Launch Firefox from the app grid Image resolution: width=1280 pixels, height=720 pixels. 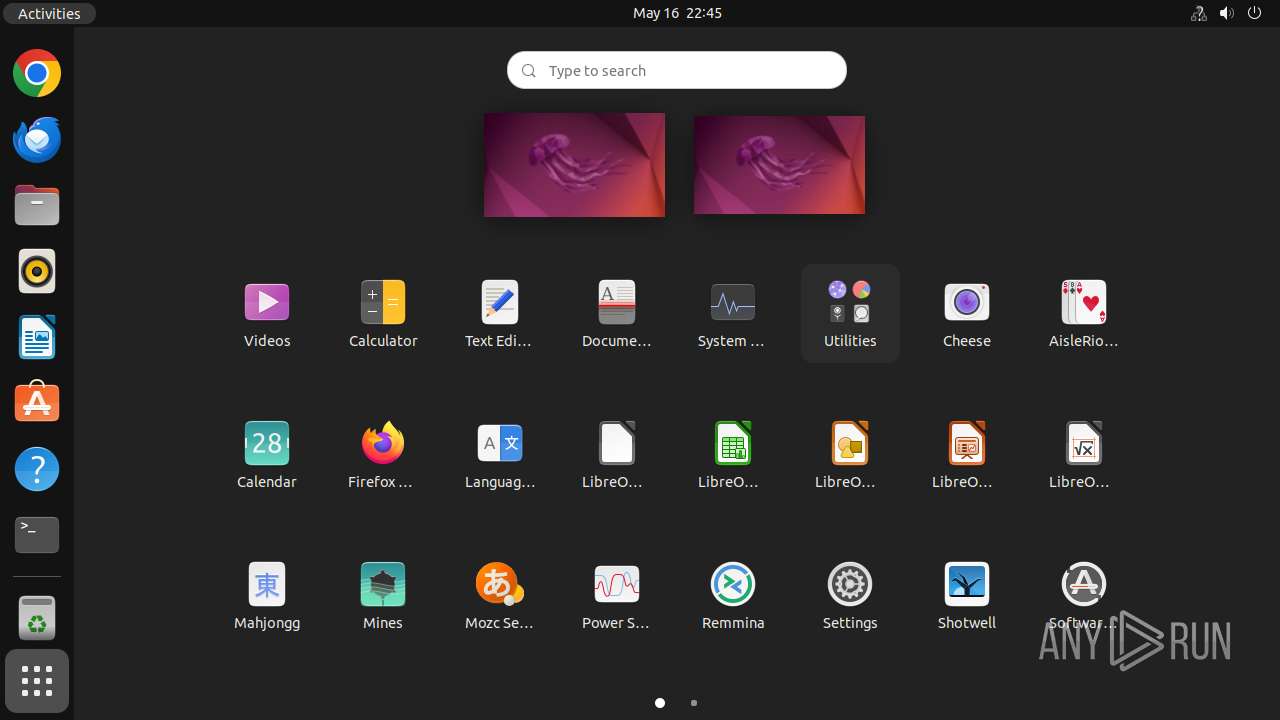pyautogui.click(x=383, y=454)
